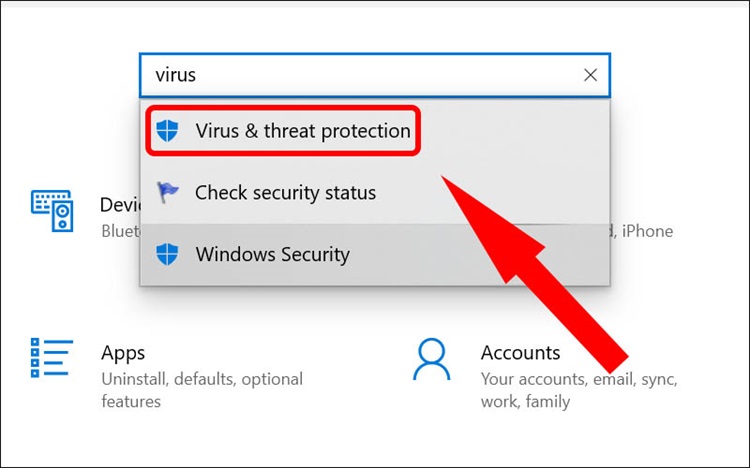Image resolution: width=750 pixels, height=468 pixels.
Task: Click the Windows Security shield icon
Action: point(168,254)
